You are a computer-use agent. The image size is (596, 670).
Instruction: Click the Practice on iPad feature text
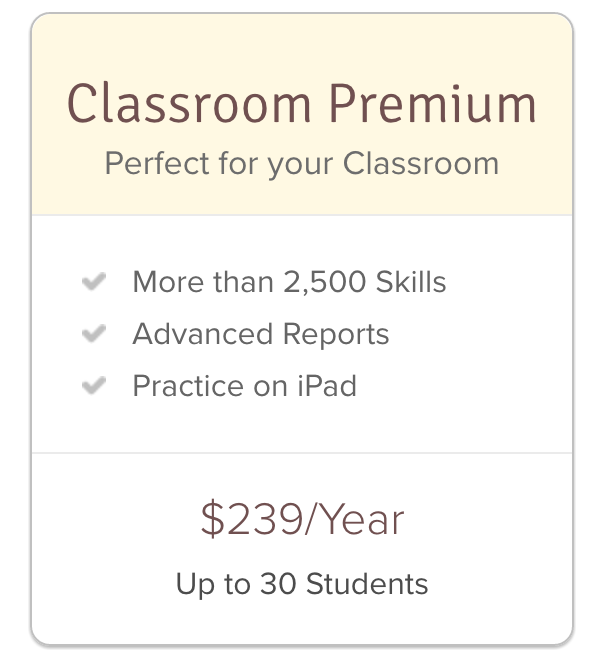[x=244, y=386]
